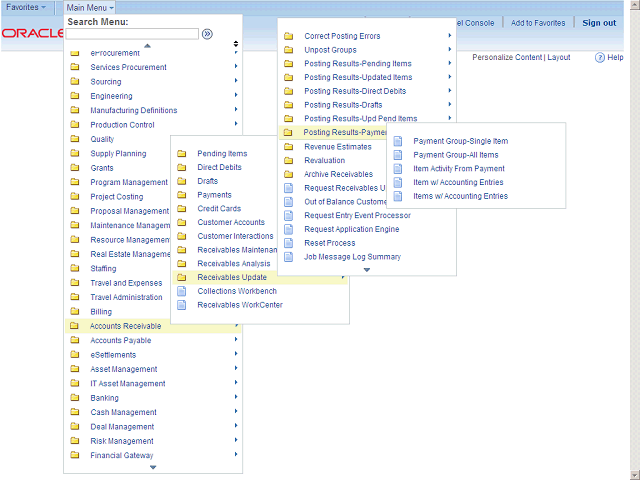
Task: Click the folder icon next to Credit Cards
Action: tap(182, 209)
